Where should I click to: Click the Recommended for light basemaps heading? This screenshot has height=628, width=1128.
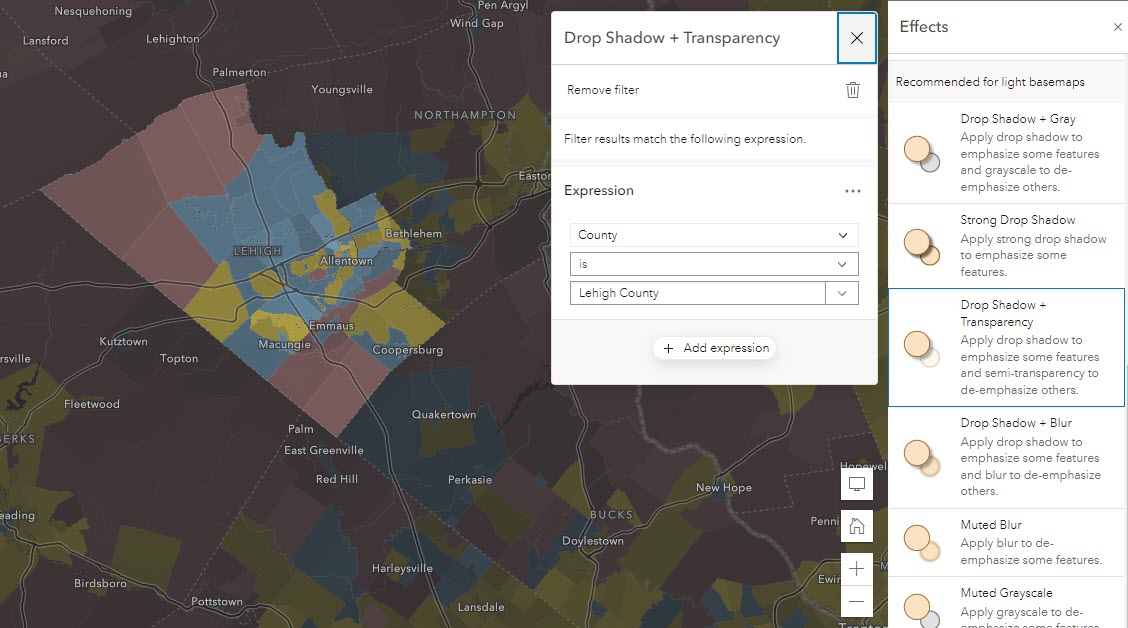click(x=990, y=82)
